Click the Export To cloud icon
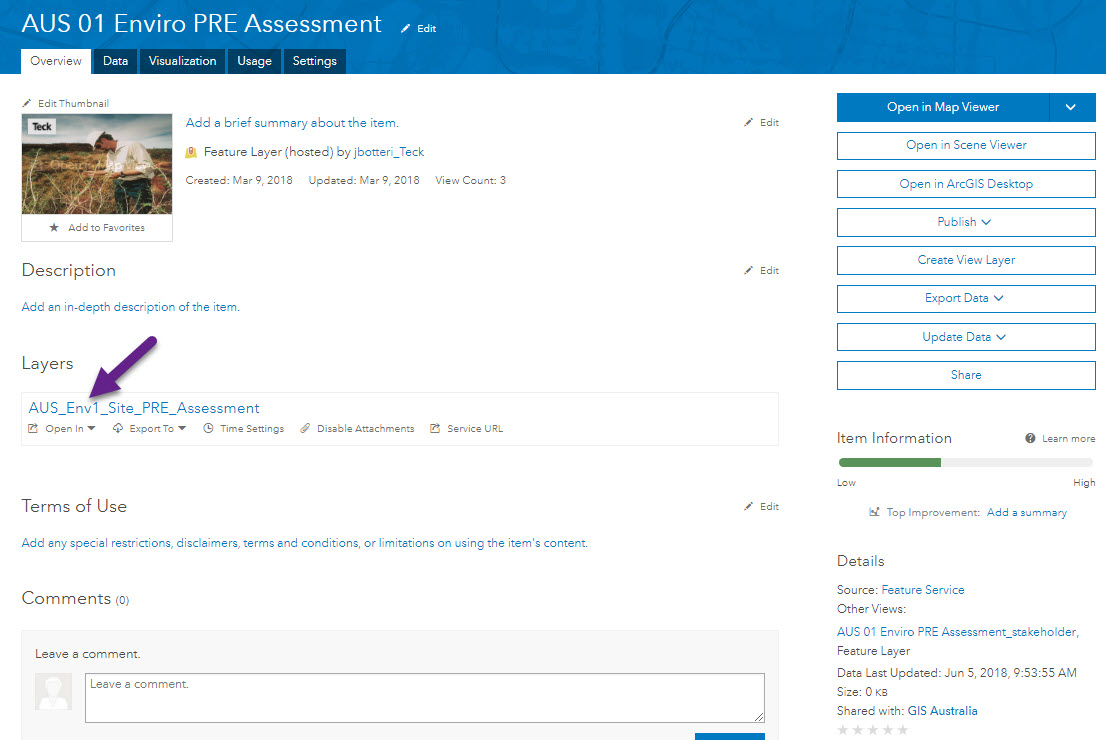Viewport: 1106px width, 740px height. [x=118, y=428]
